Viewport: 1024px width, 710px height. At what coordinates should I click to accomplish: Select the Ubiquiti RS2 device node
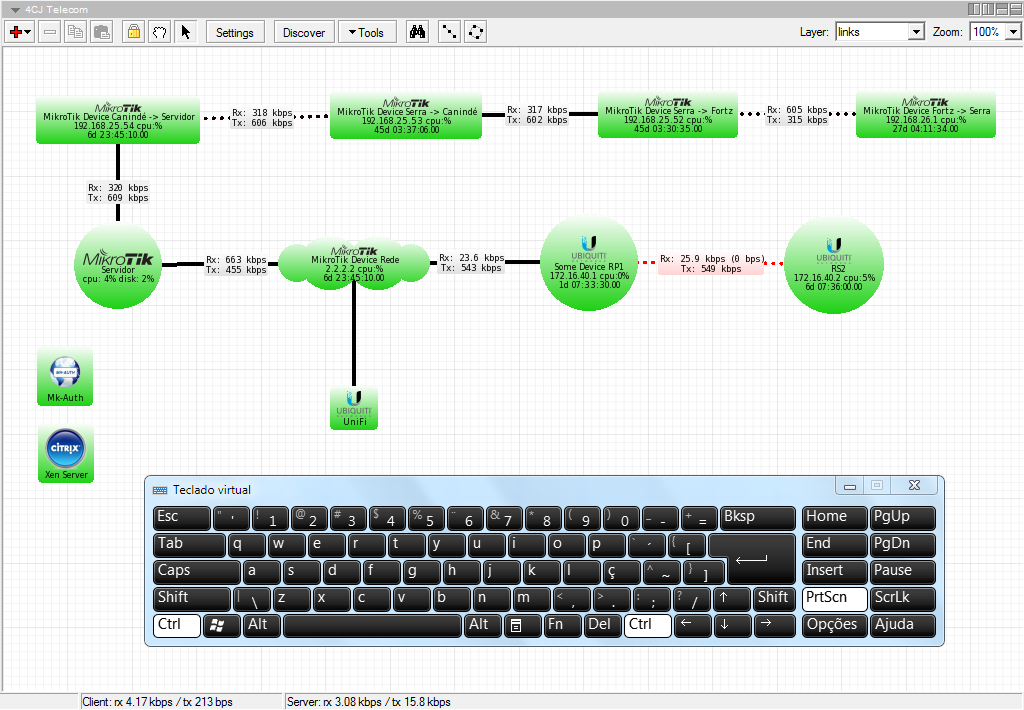pyautogui.click(x=834, y=265)
